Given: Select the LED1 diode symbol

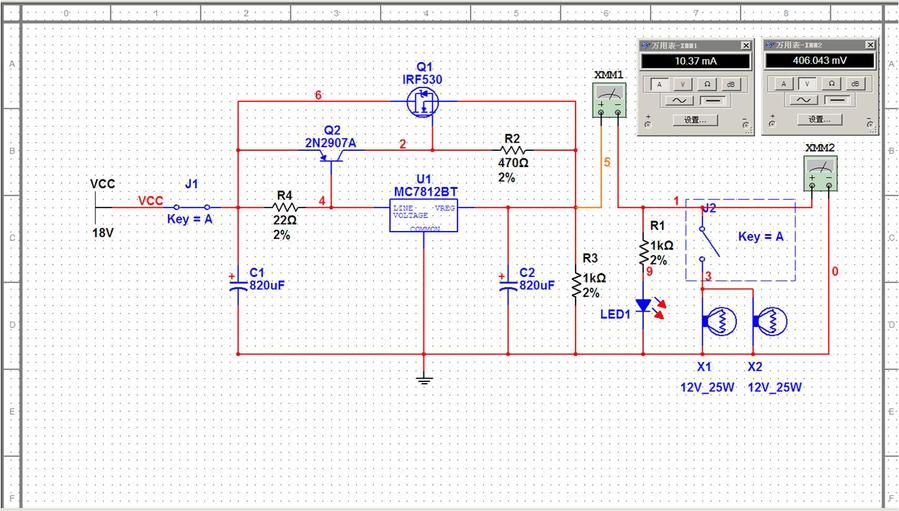Looking at the screenshot, I should [644, 305].
